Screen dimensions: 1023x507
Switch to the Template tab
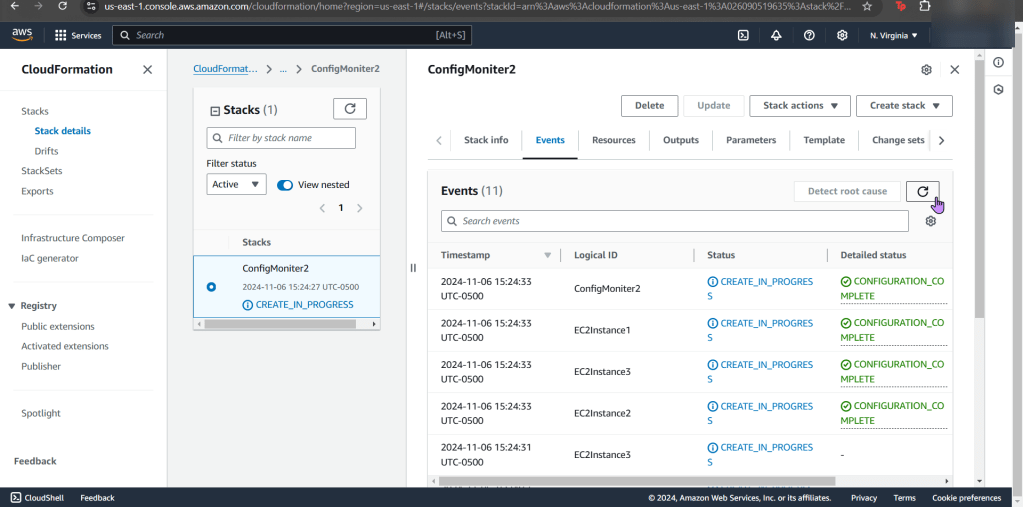824,141
